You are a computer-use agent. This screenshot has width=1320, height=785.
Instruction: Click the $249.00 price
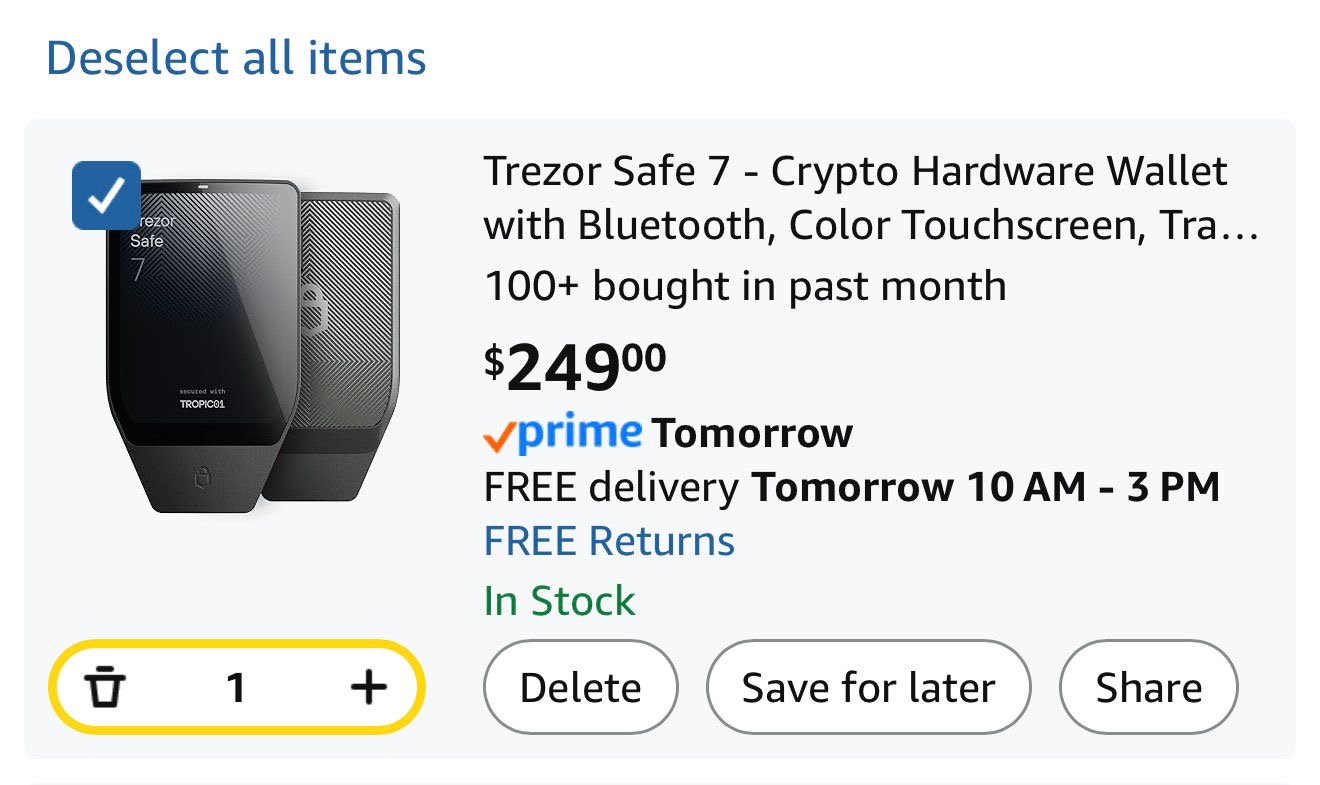[575, 368]
